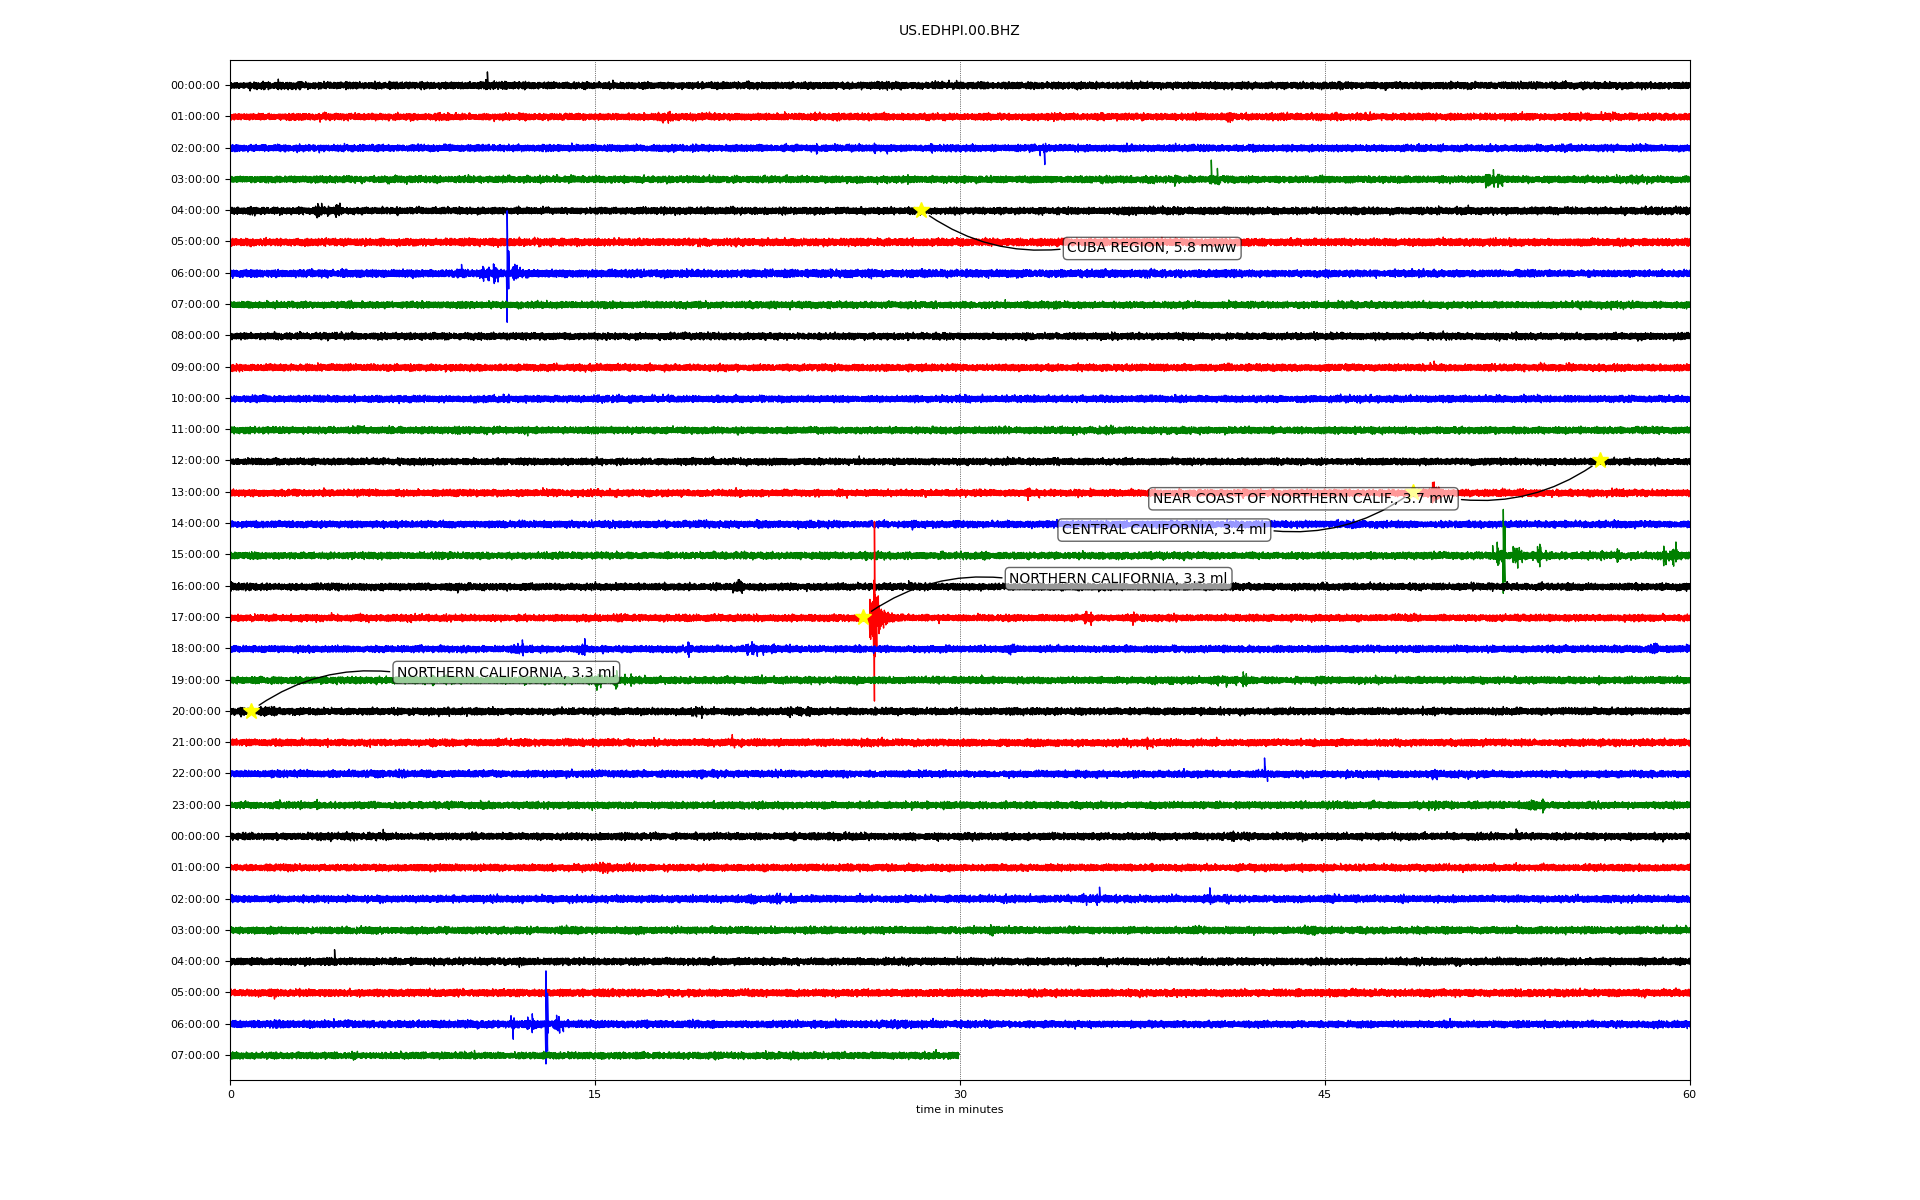Click the first 04:00:00 time label
This screenshot has height=1200, width=1920.
(195, 211)
